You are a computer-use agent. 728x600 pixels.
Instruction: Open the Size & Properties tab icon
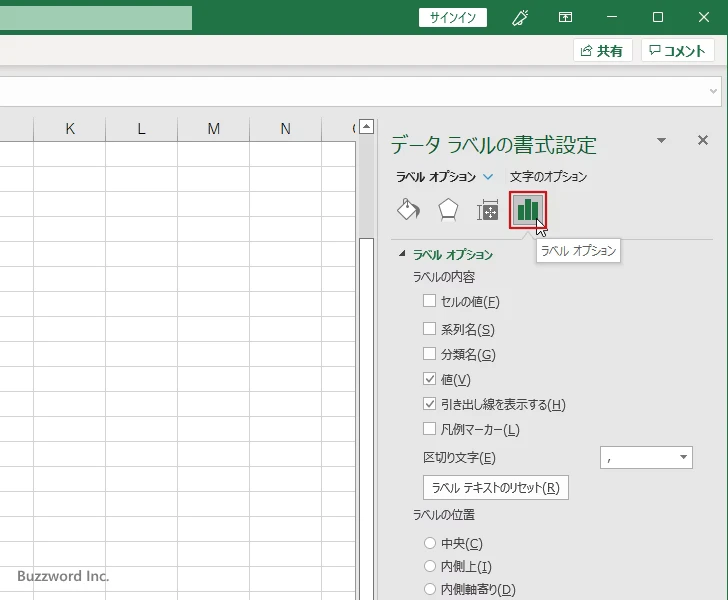[x=488, y=210]
